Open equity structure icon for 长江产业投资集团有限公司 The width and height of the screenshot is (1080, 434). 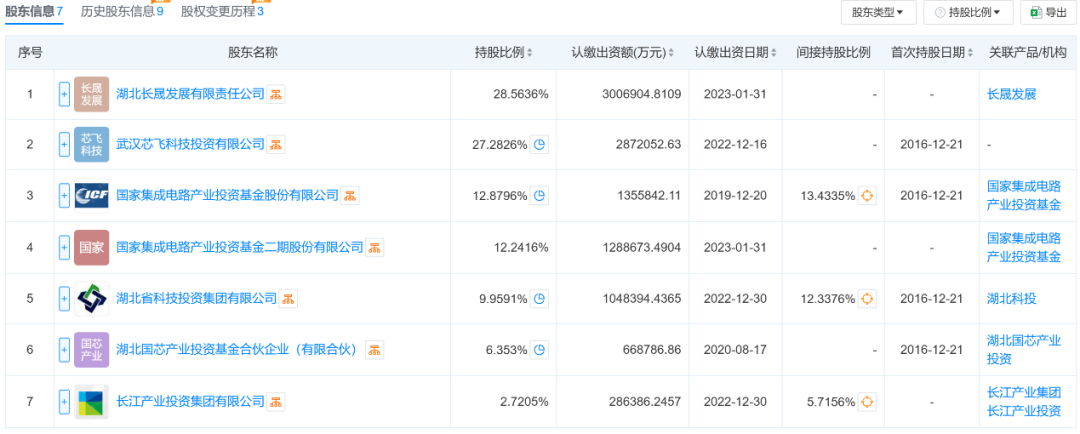[x=276, y=402]
